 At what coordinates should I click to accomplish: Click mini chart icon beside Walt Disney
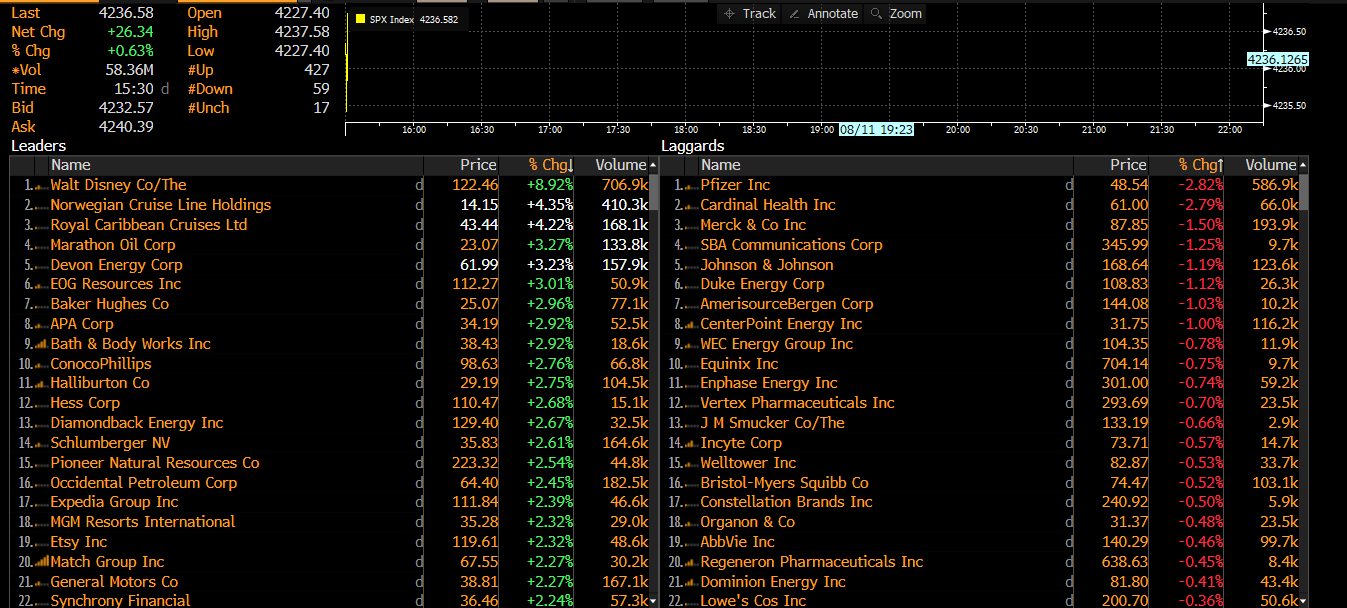pos(41,186)
